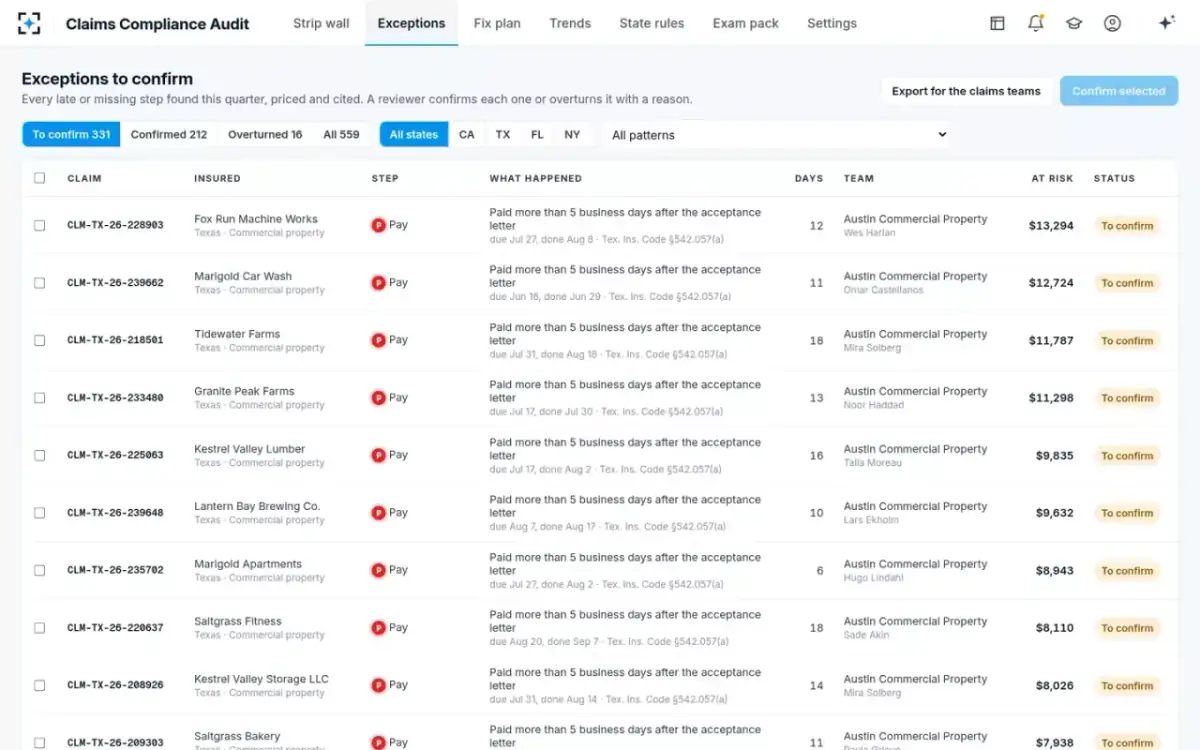The width and height of the screenshot is (1200, 750).
Task: Click the Claim column header
Action: click(x=84, y=178)
